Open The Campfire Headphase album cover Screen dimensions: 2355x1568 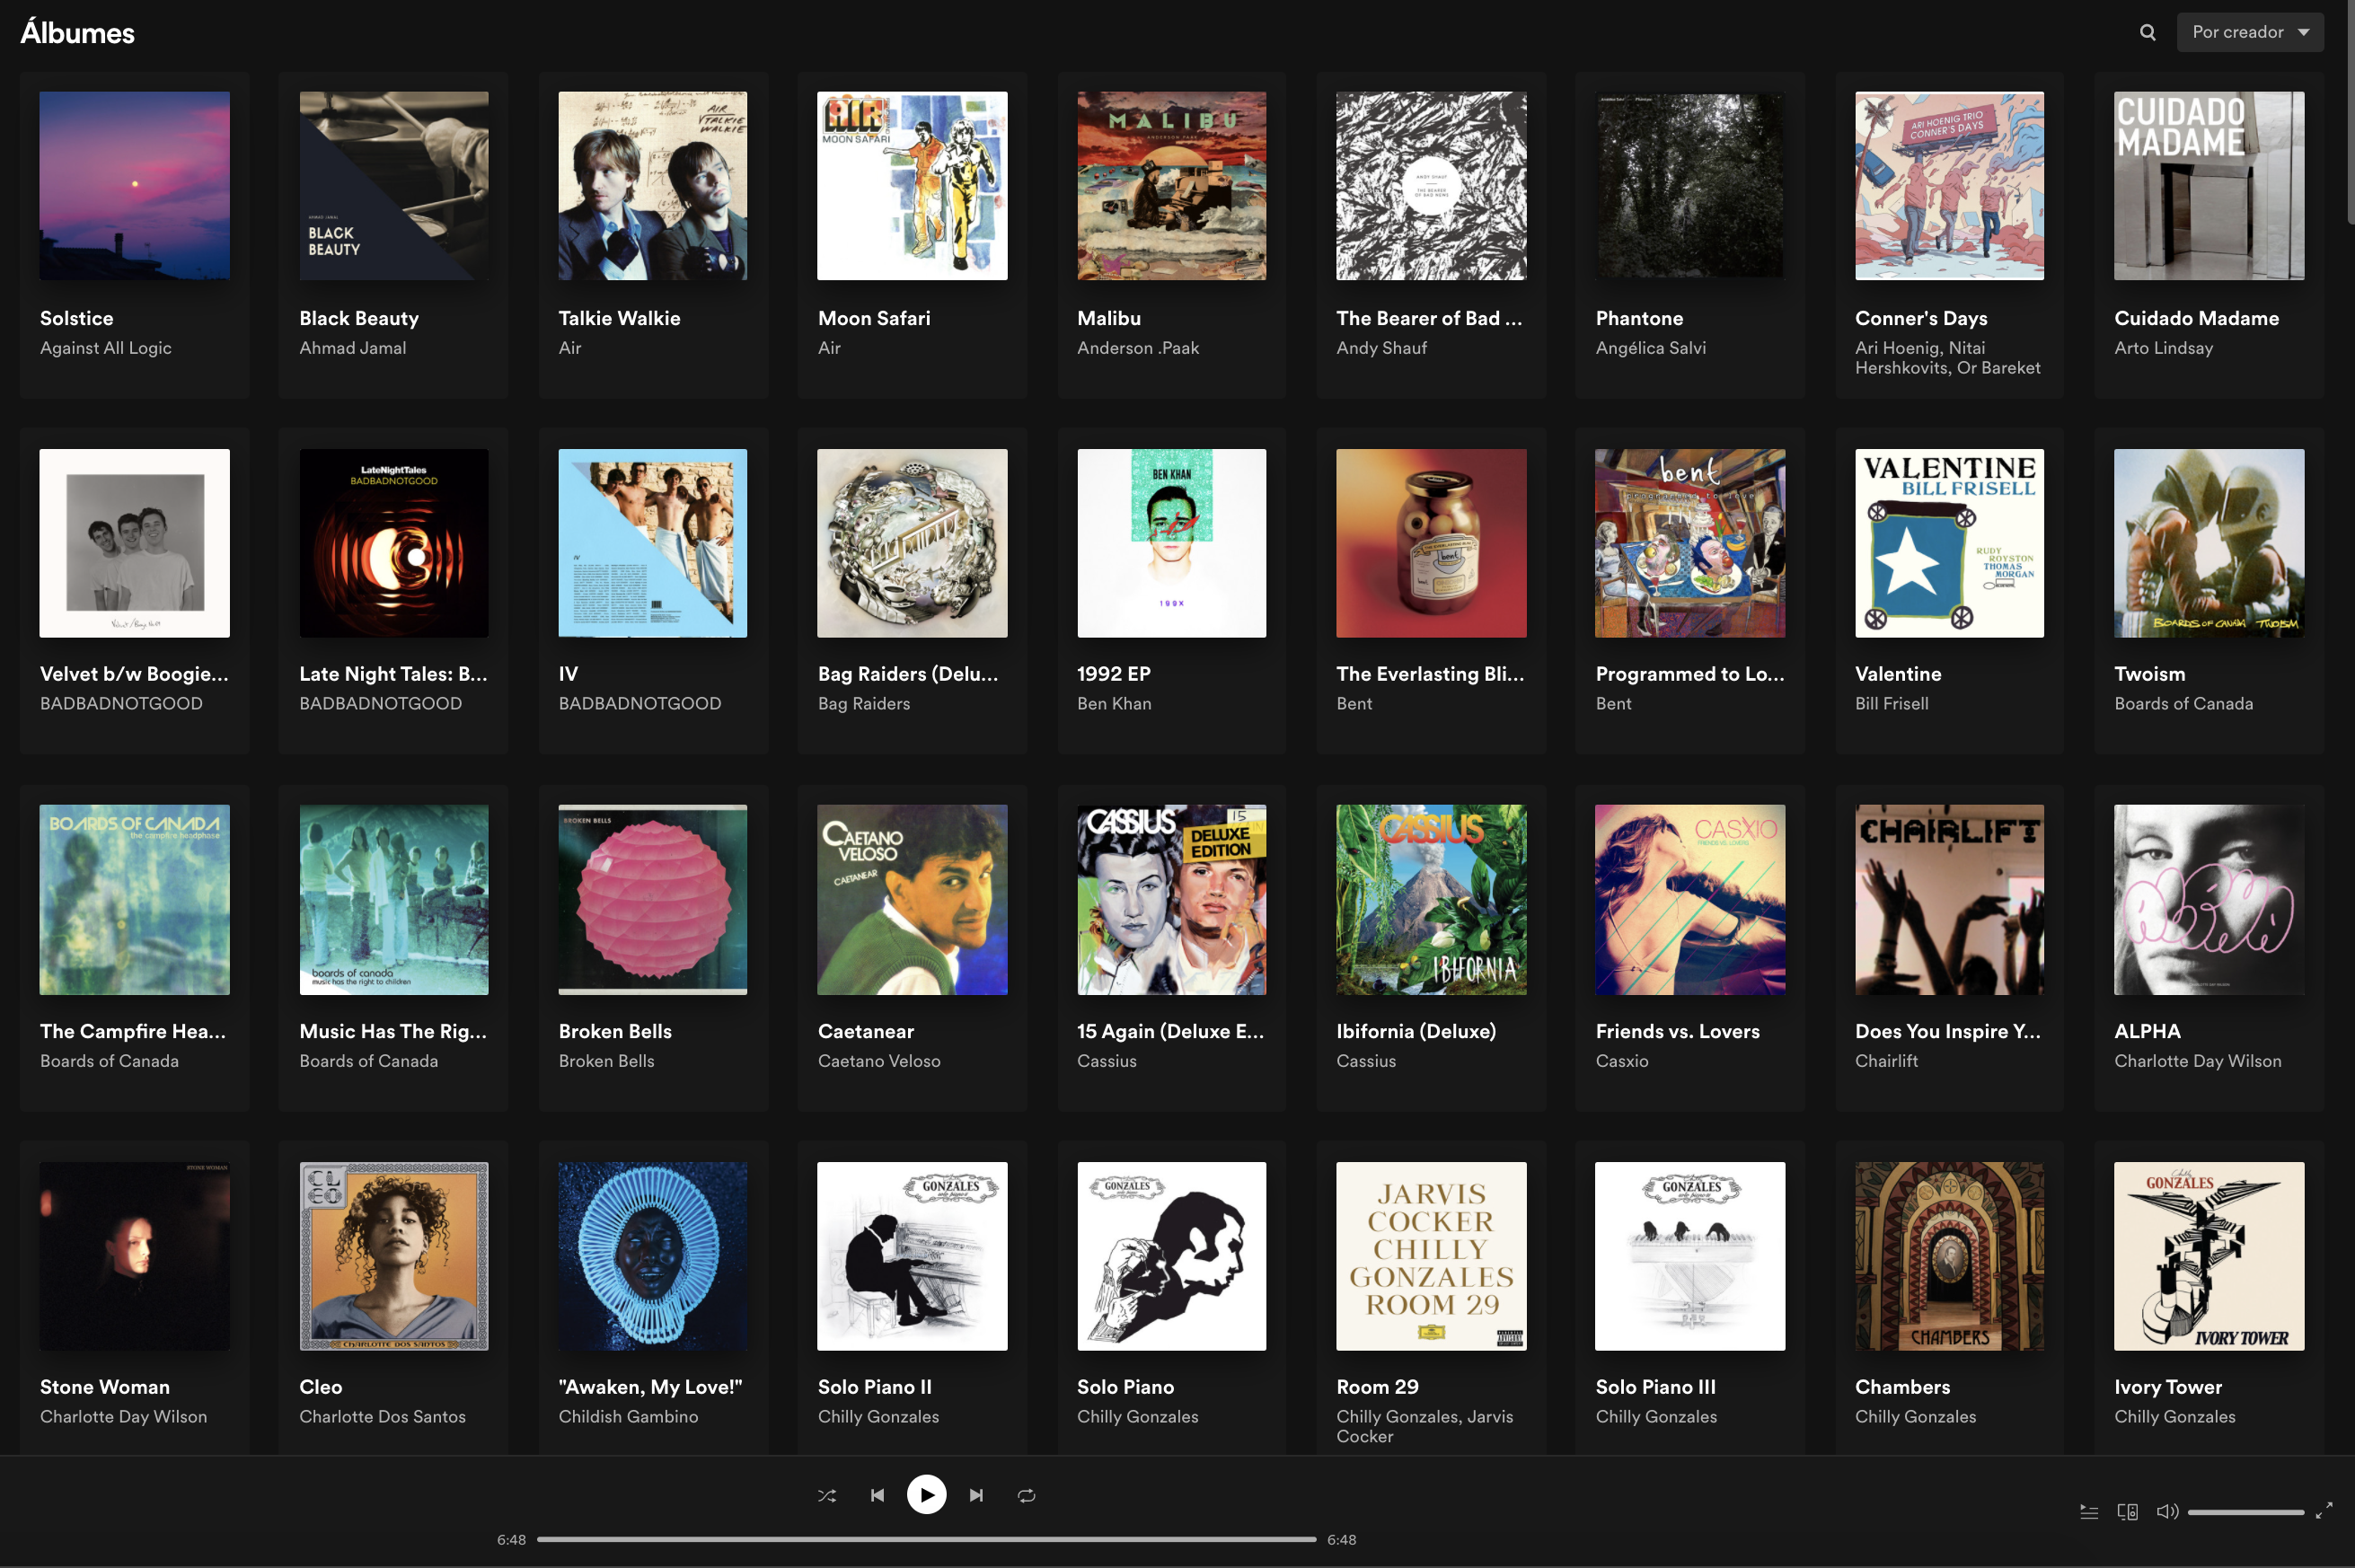tap(134, 900)
